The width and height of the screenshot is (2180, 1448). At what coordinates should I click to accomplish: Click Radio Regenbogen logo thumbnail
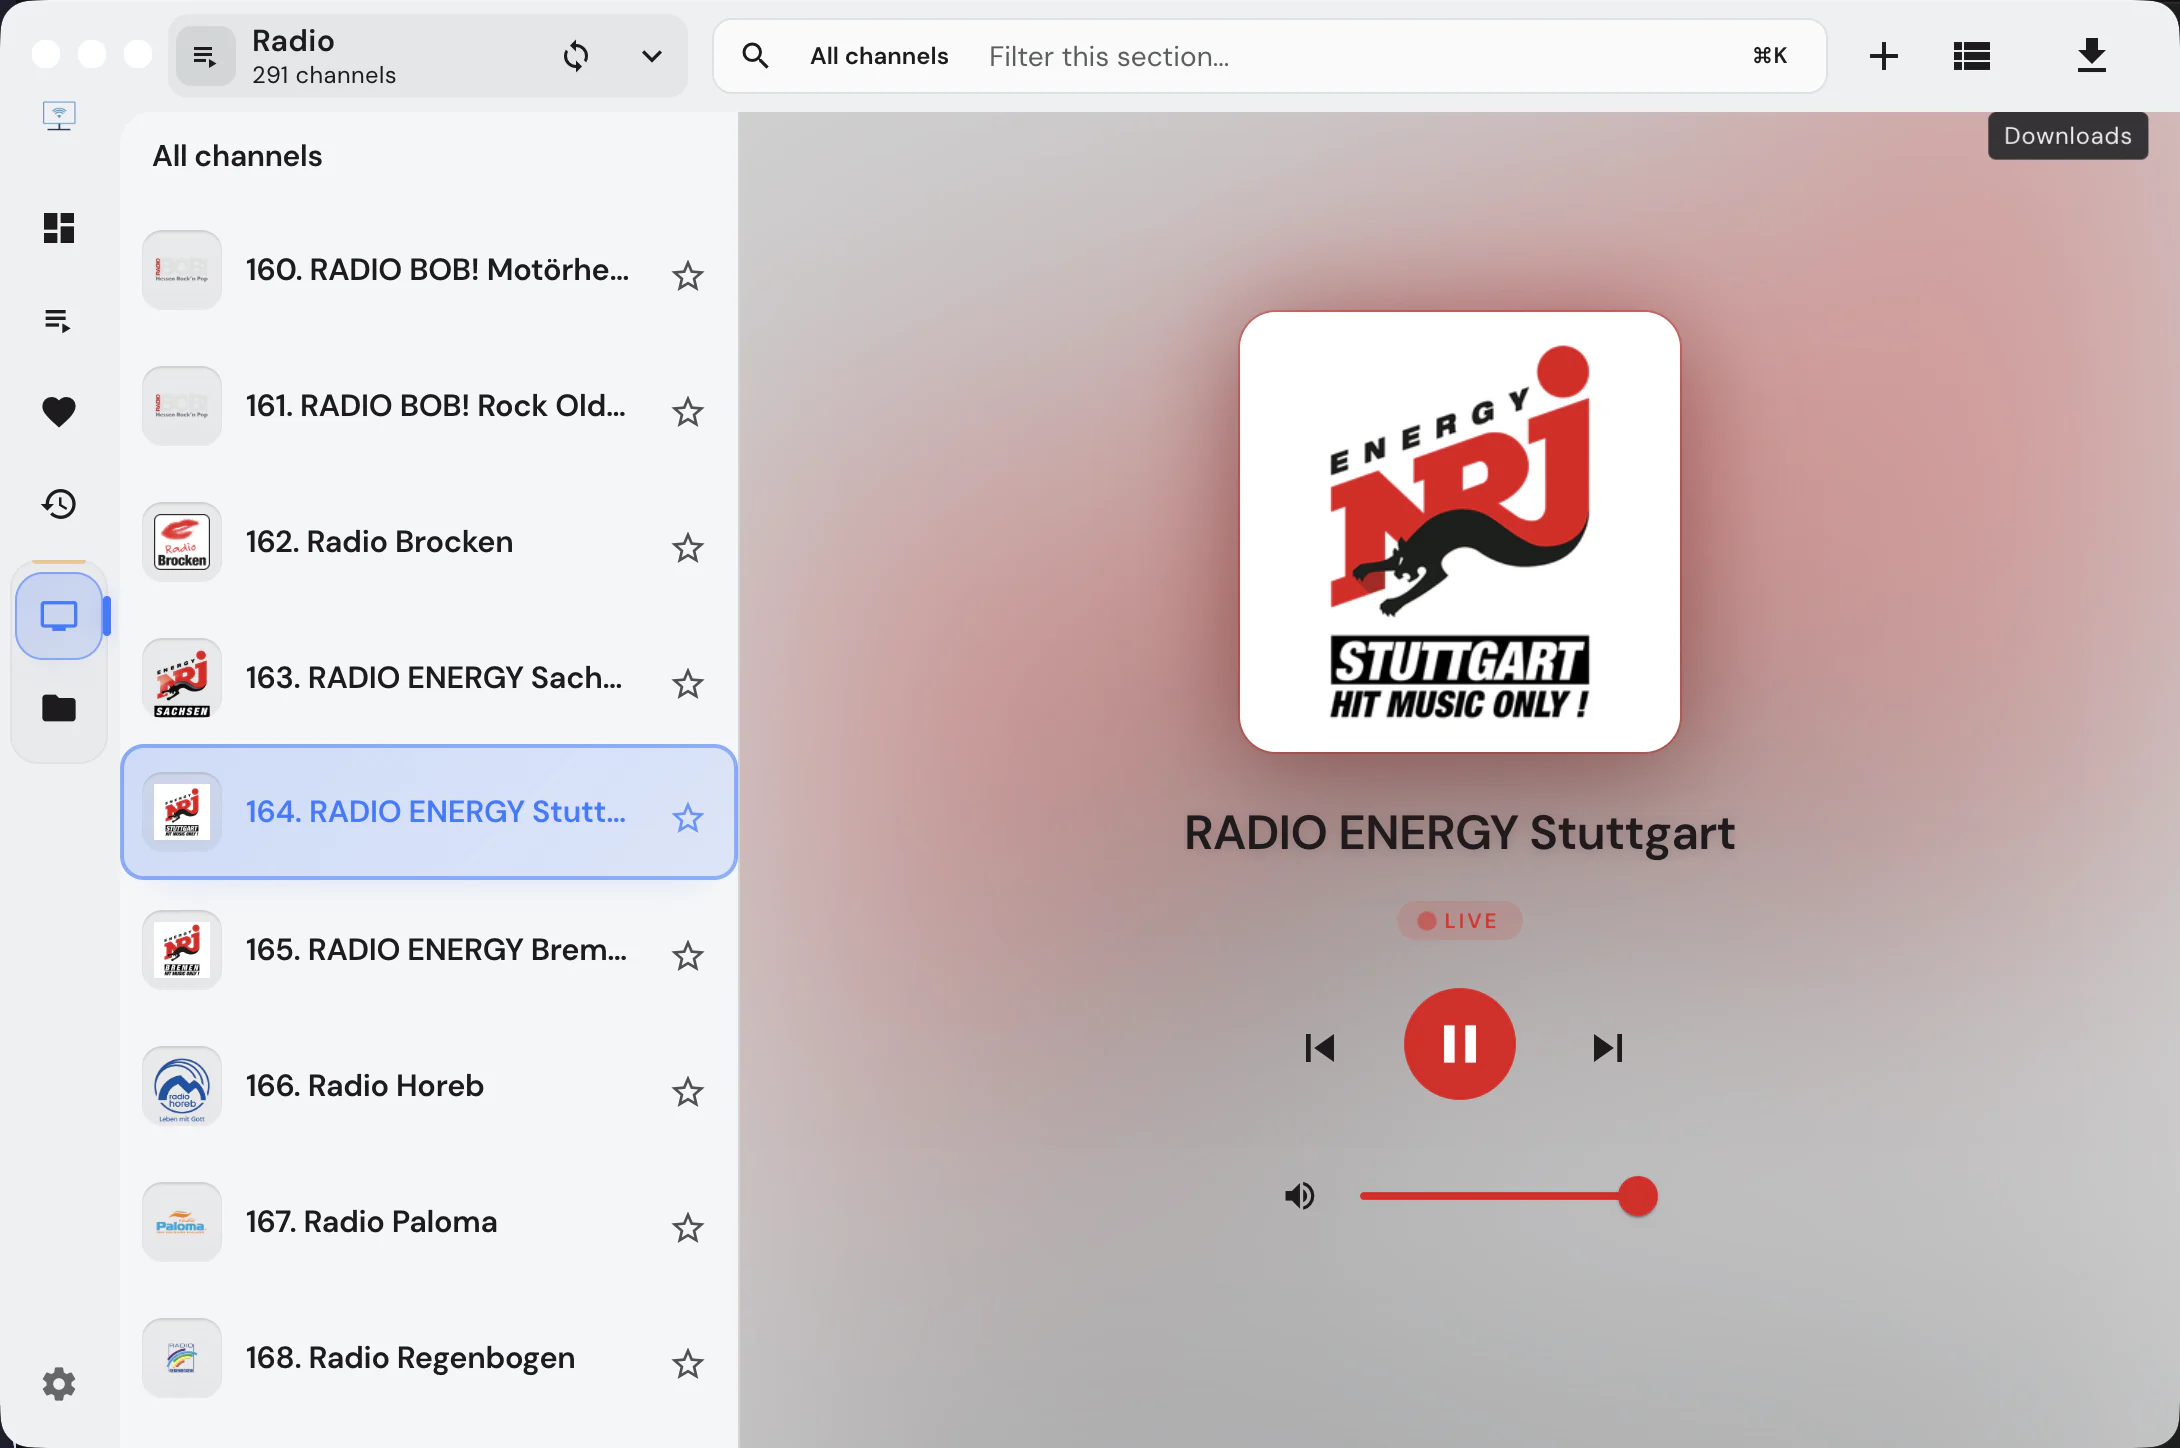click(182, 1358)
